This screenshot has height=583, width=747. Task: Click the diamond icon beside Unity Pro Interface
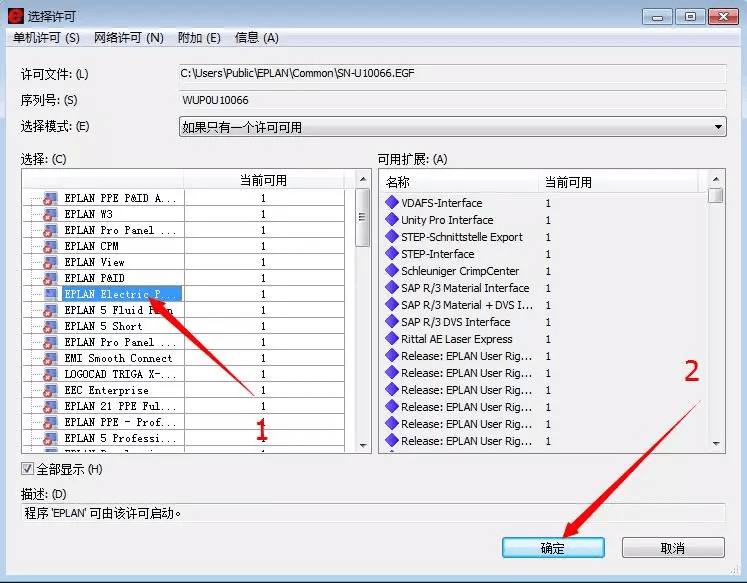coord(392,220)
